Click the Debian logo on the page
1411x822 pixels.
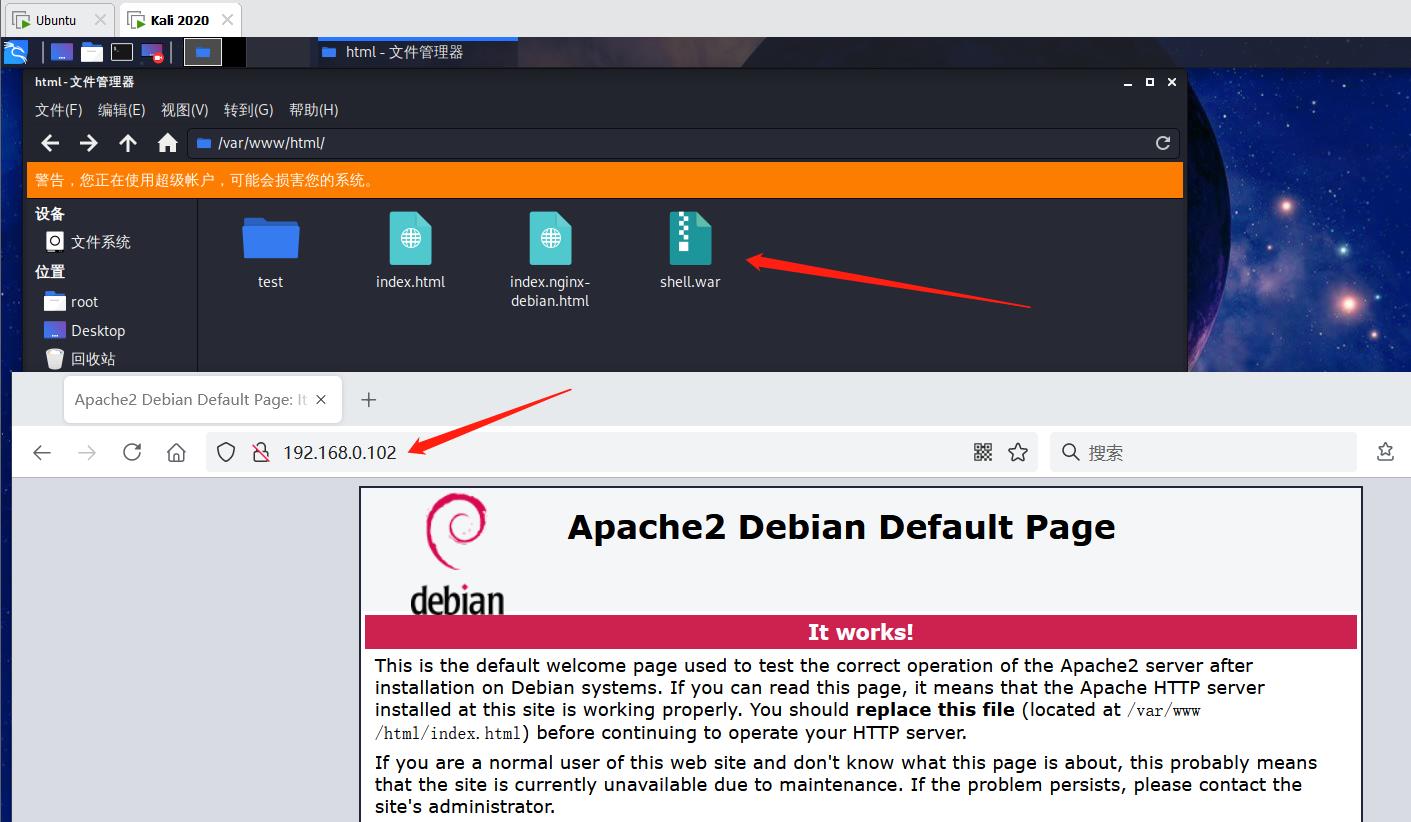[457, 553]
